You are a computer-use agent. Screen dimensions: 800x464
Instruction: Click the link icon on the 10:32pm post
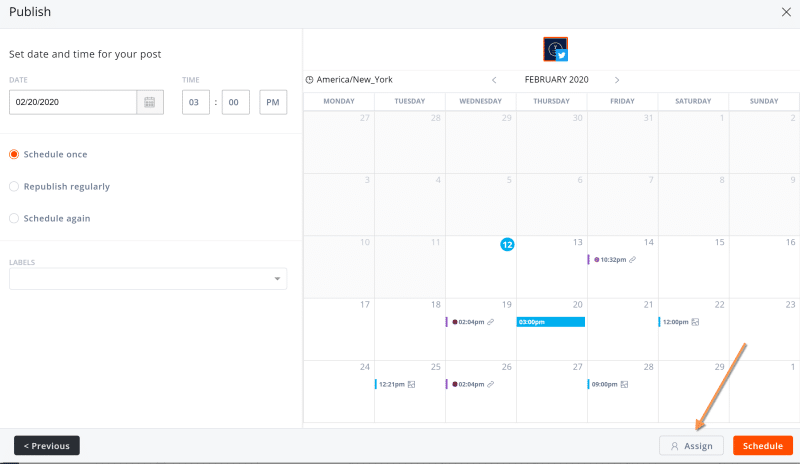(x=633, y=259)
